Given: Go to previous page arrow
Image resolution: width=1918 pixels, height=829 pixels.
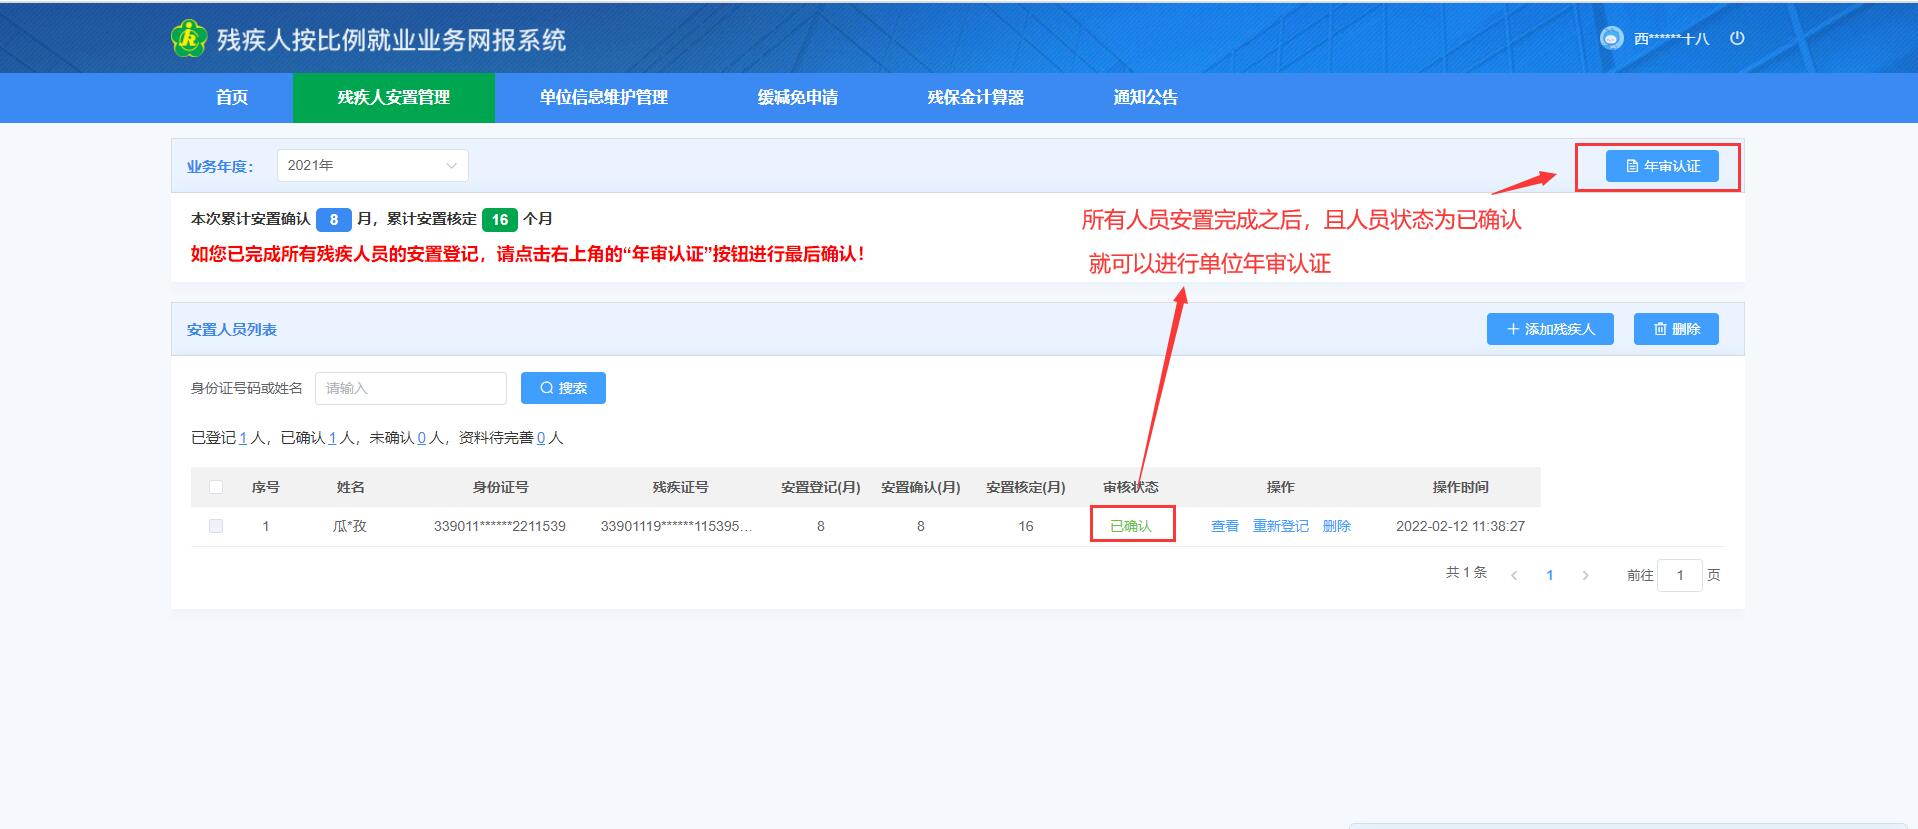Looking at the screenshot, I should [1514, 575].
